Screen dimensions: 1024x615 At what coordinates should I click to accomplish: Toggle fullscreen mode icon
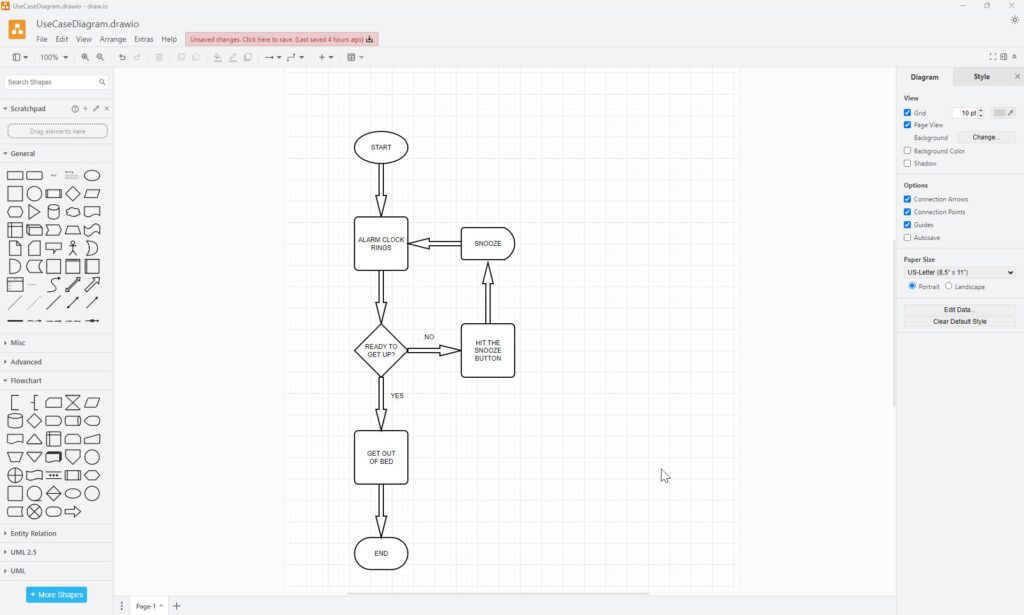tap(993, 57)
